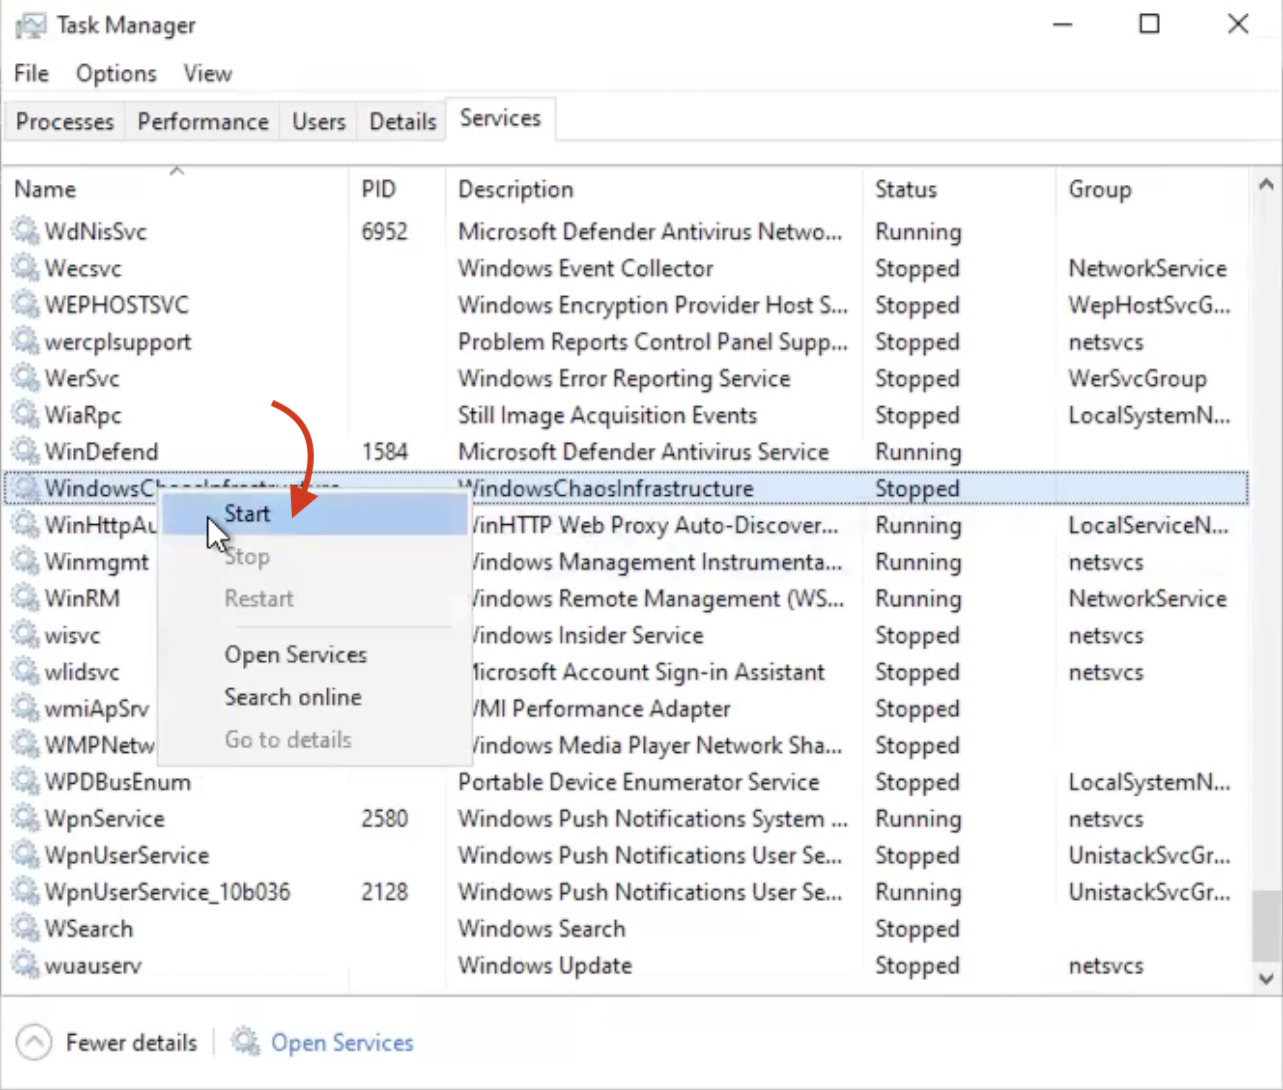Click the WpnService gear icon
Viewport: 1283px width, 1090px height.
pyautogui.click(x=25, y=818)
